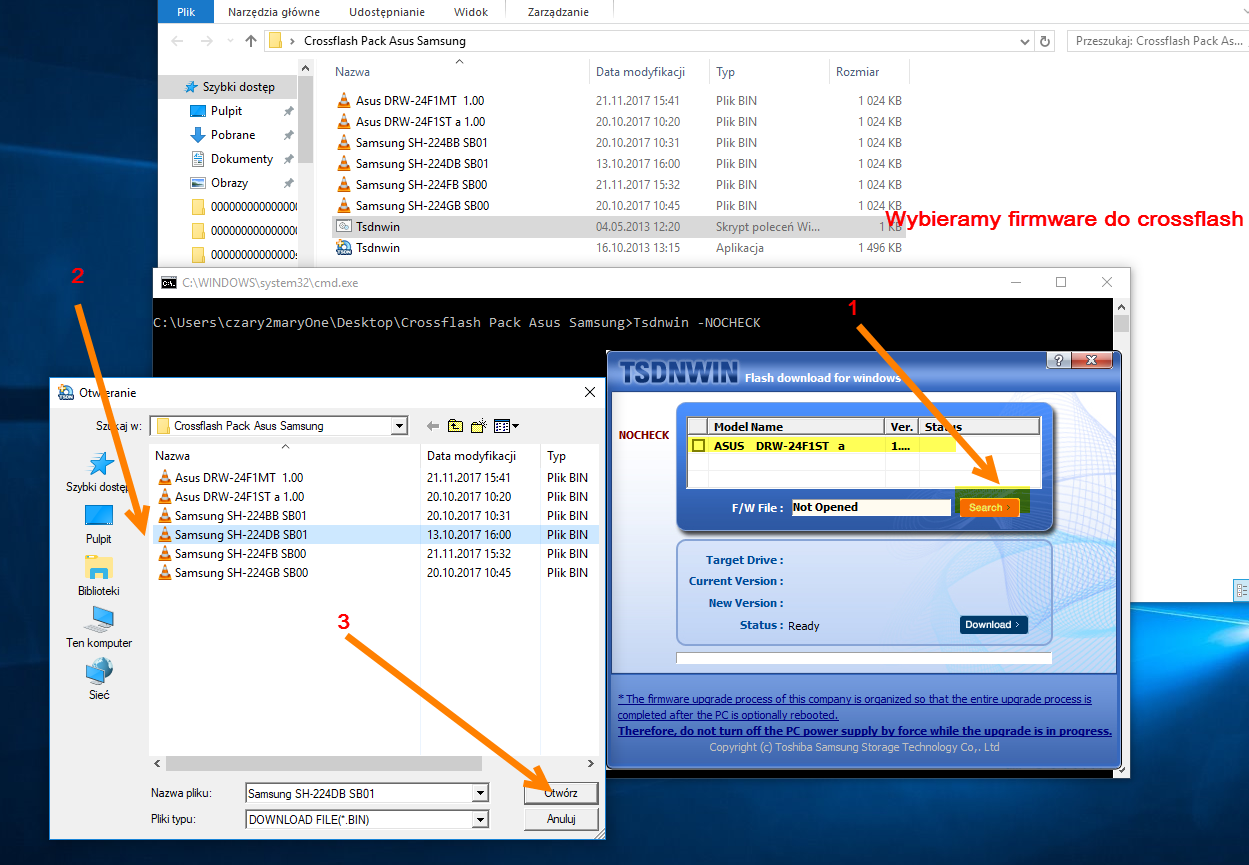Click cmd.exe window title bar icon

[169, 283]
